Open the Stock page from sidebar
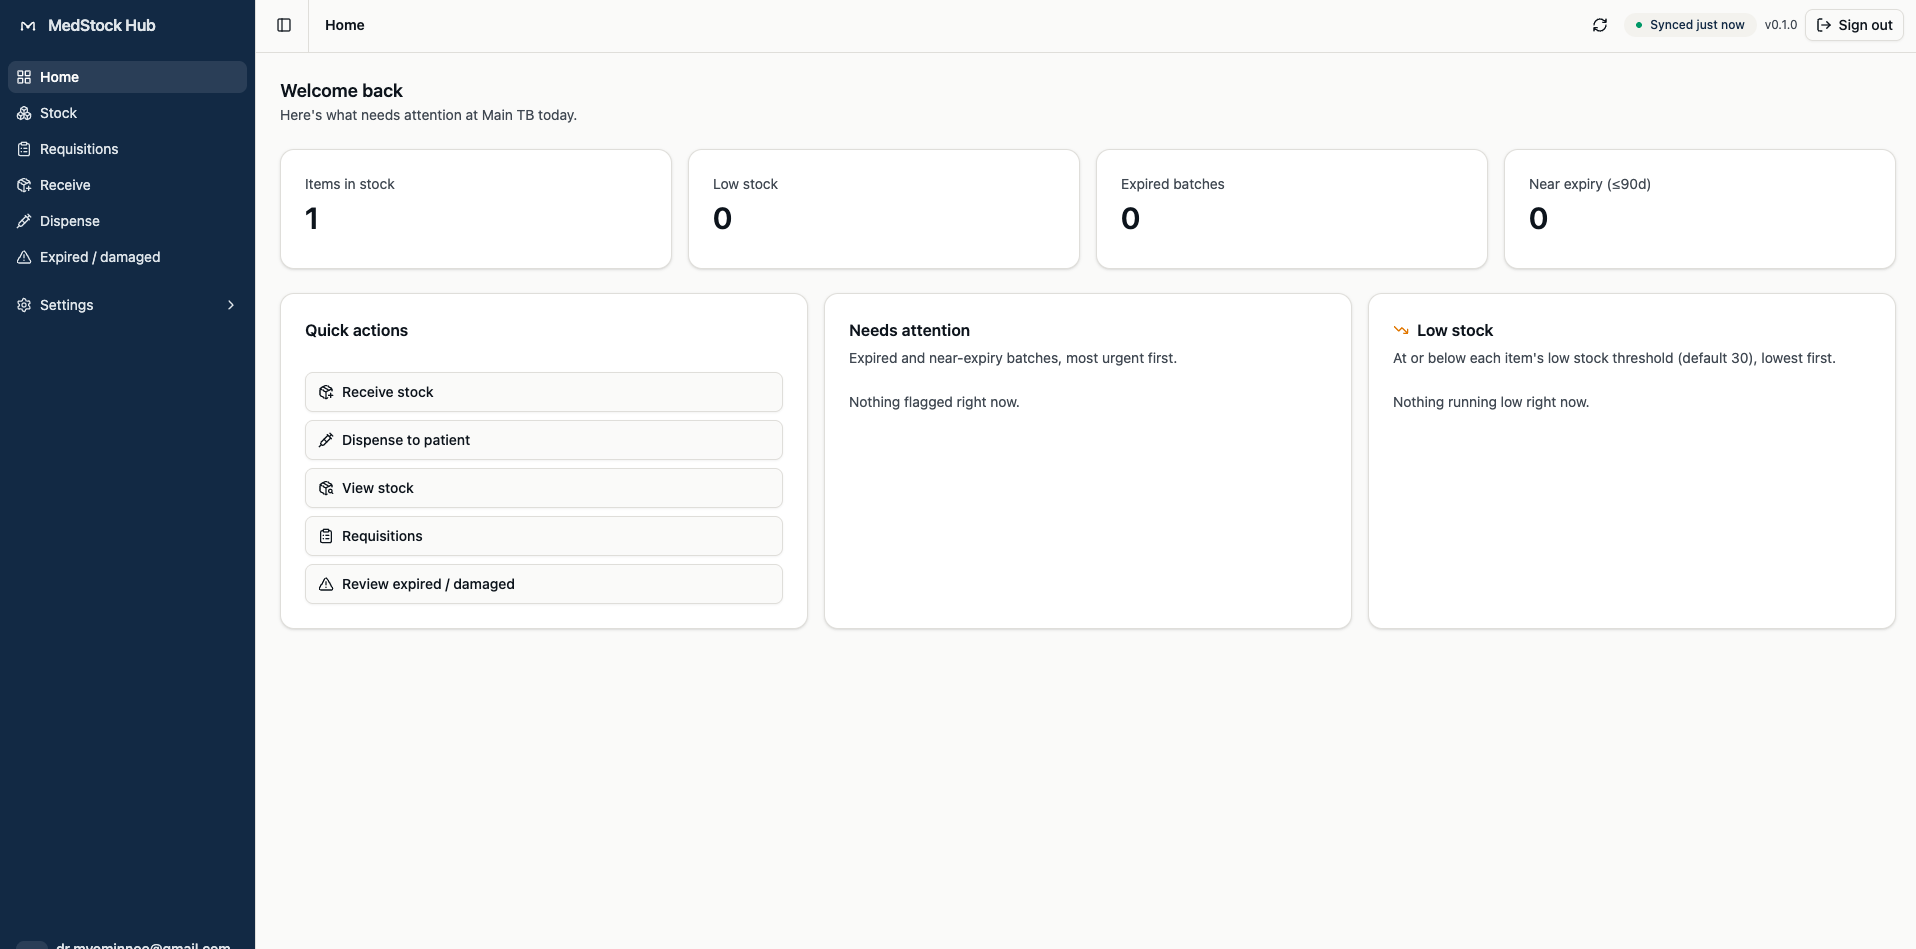 pos(127,113)
